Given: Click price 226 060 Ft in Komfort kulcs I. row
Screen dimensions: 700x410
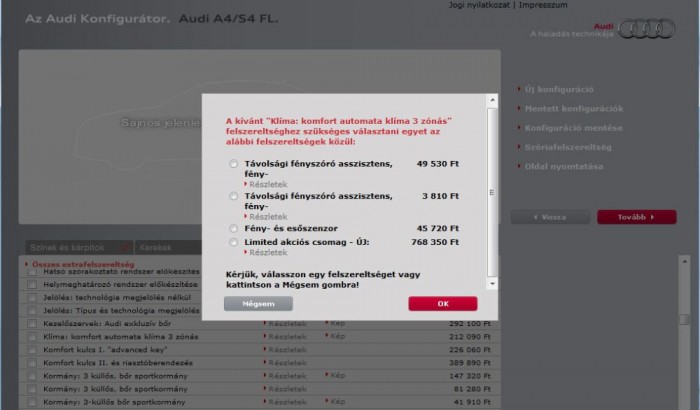Looking at the screenshot, I should coord(470,350).
